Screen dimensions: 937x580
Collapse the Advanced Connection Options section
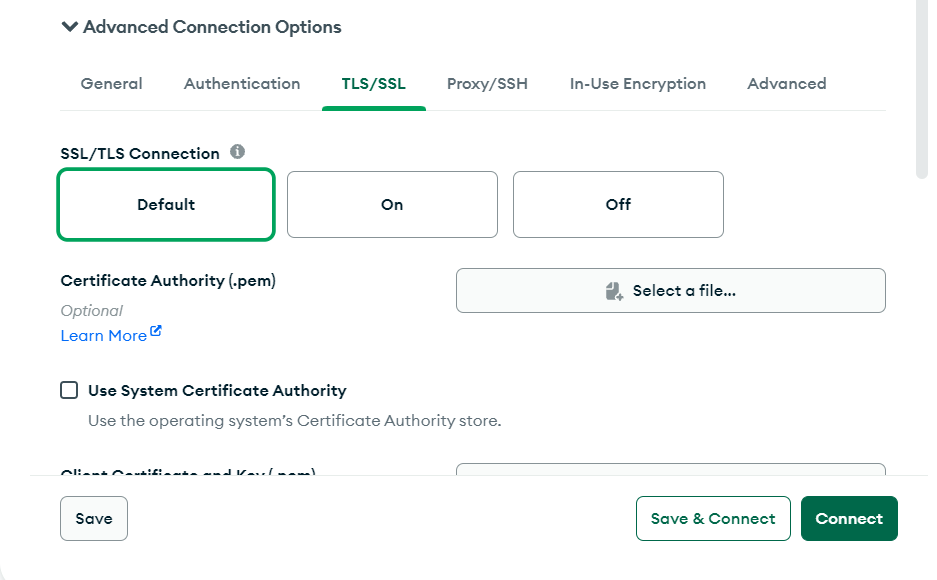pos(70,27)
